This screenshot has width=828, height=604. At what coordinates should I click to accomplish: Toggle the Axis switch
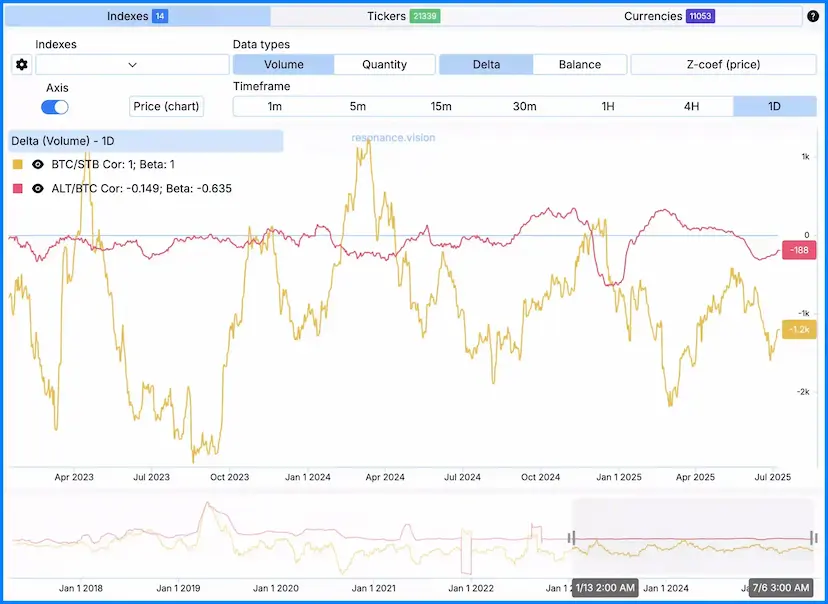55,107
